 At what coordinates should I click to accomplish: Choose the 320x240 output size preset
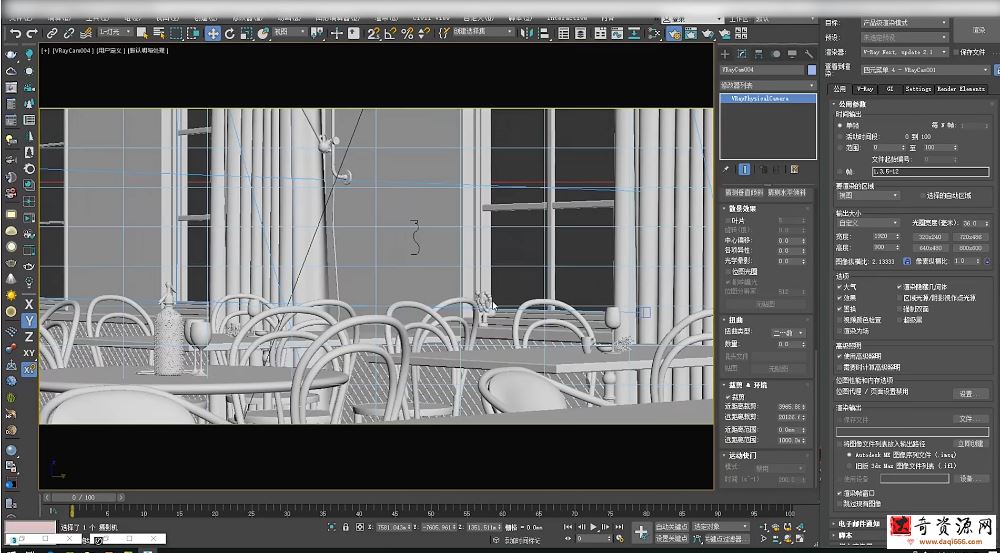[x=928, y=237]
